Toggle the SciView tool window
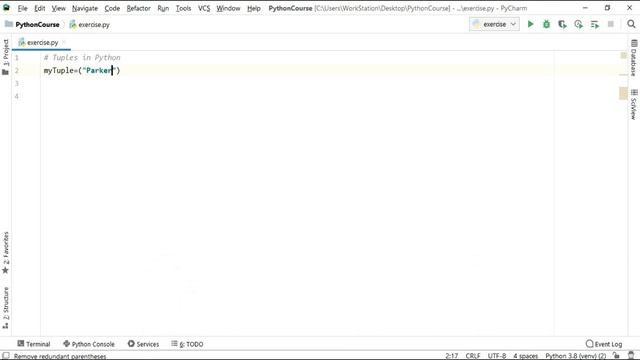 633,104
